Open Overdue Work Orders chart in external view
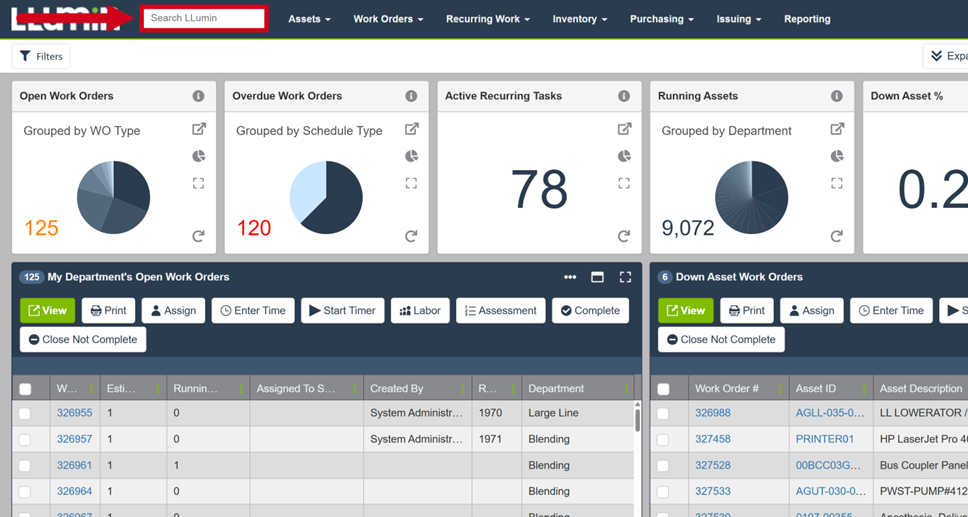The height and width of the screenshot is (517, 968). coord(411,129)
